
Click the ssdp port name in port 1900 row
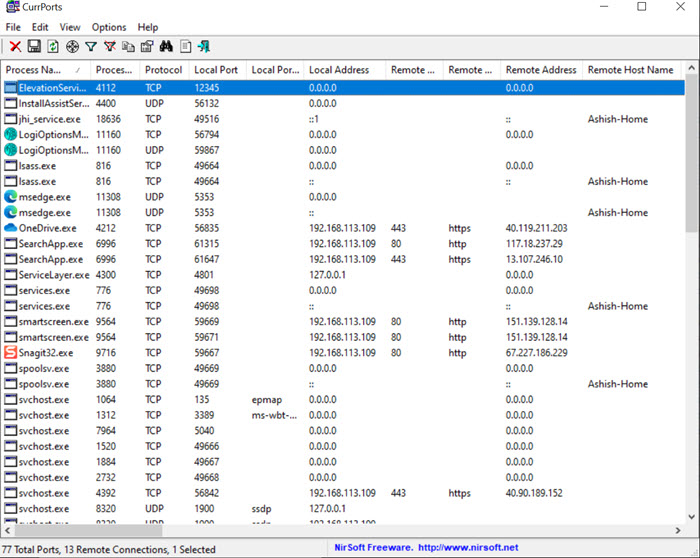point(261,509)
